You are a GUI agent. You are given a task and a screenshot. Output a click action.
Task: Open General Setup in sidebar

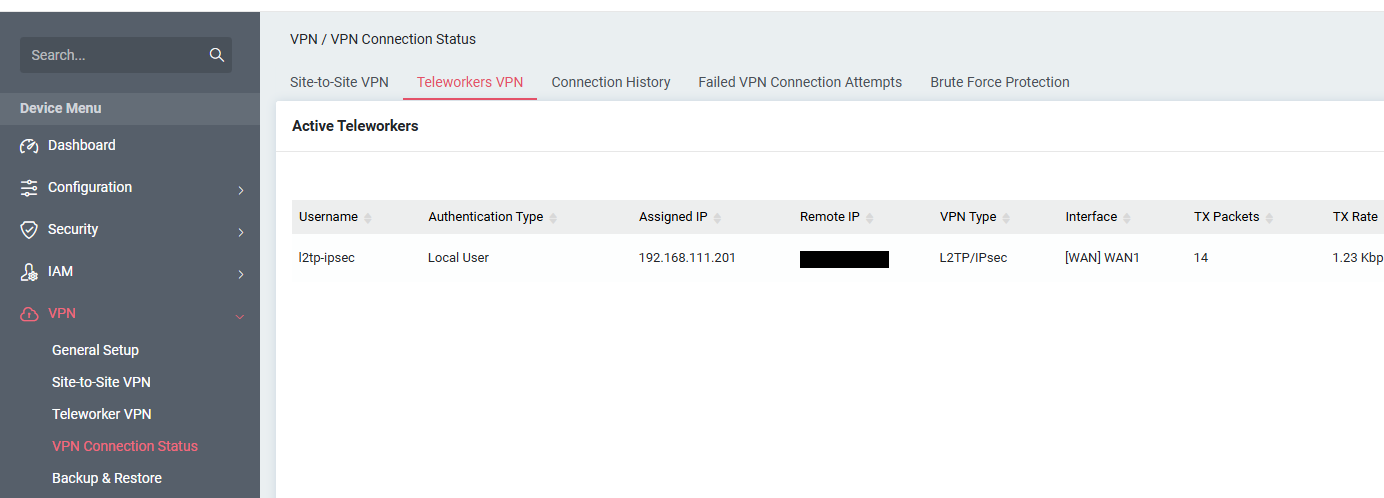(95, 350)
